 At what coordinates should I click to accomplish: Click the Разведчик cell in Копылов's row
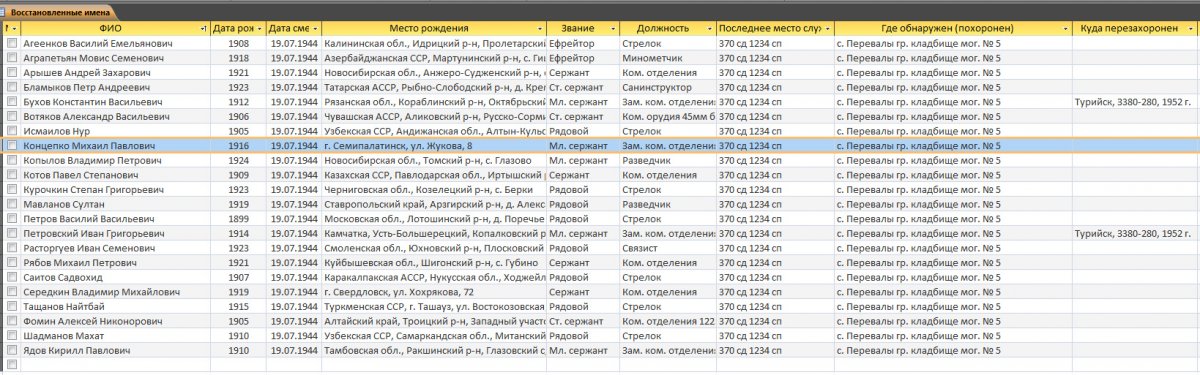[x=667, y=160]
